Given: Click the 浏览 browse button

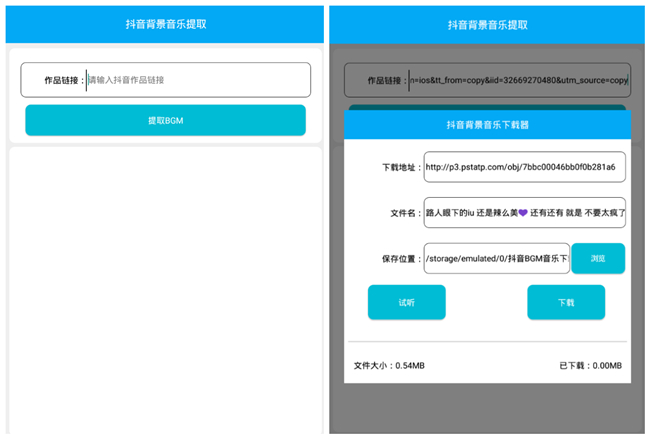Looking at the screenshot, I should pyautogui.click(x=598, y=258).
